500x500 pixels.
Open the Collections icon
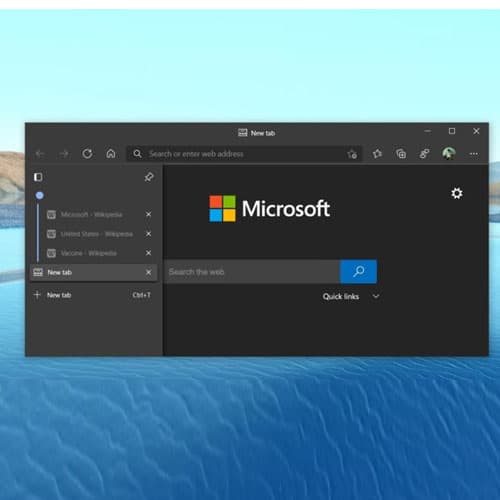(401, 154)
